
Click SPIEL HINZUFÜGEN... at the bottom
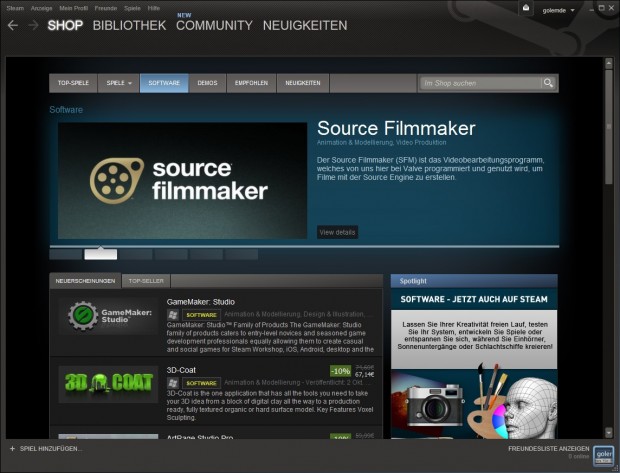pos(51,448)
